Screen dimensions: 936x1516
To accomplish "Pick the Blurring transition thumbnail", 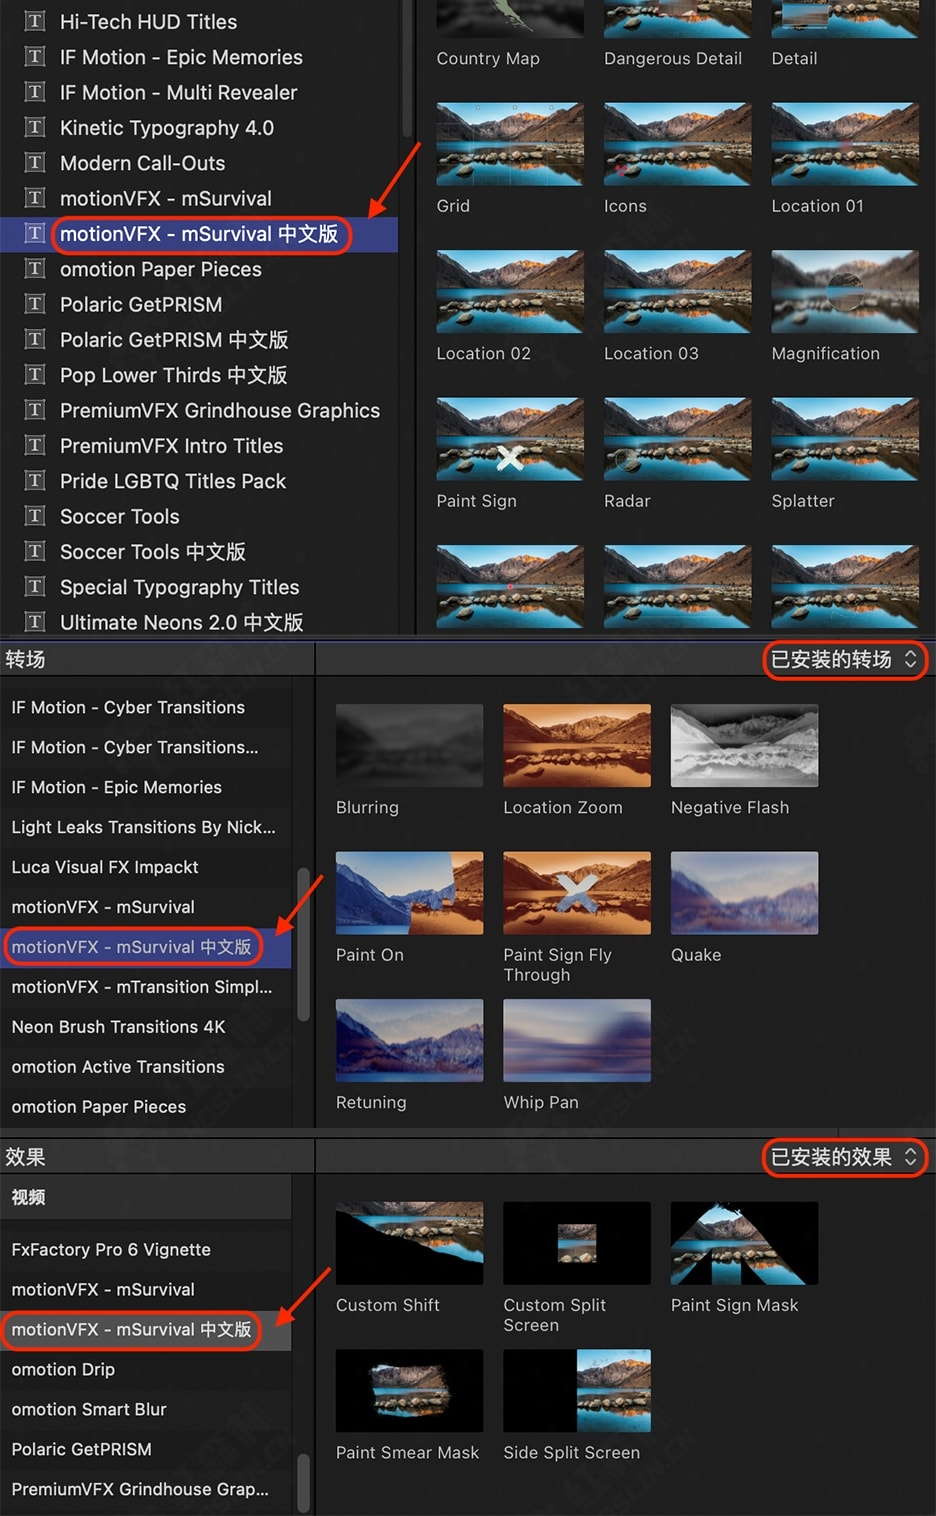I will [409, 745].
